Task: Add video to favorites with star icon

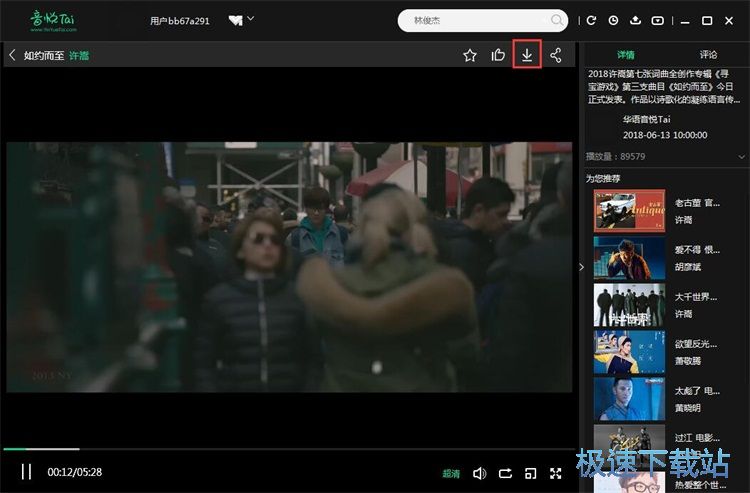Action: coord(470,55)
